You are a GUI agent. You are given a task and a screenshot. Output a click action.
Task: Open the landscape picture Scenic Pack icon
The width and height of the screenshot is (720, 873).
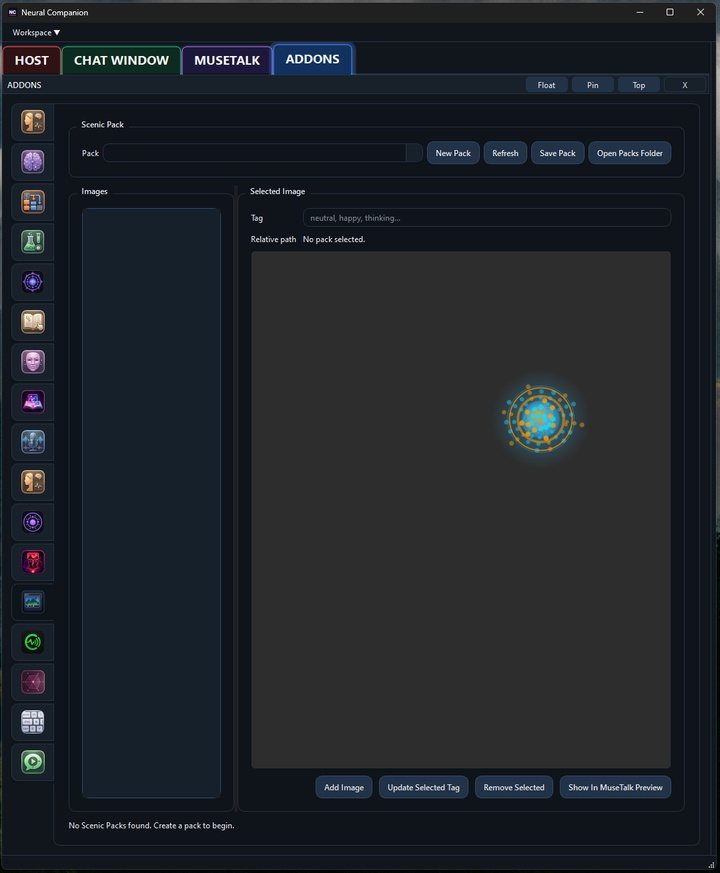(33, 602)
